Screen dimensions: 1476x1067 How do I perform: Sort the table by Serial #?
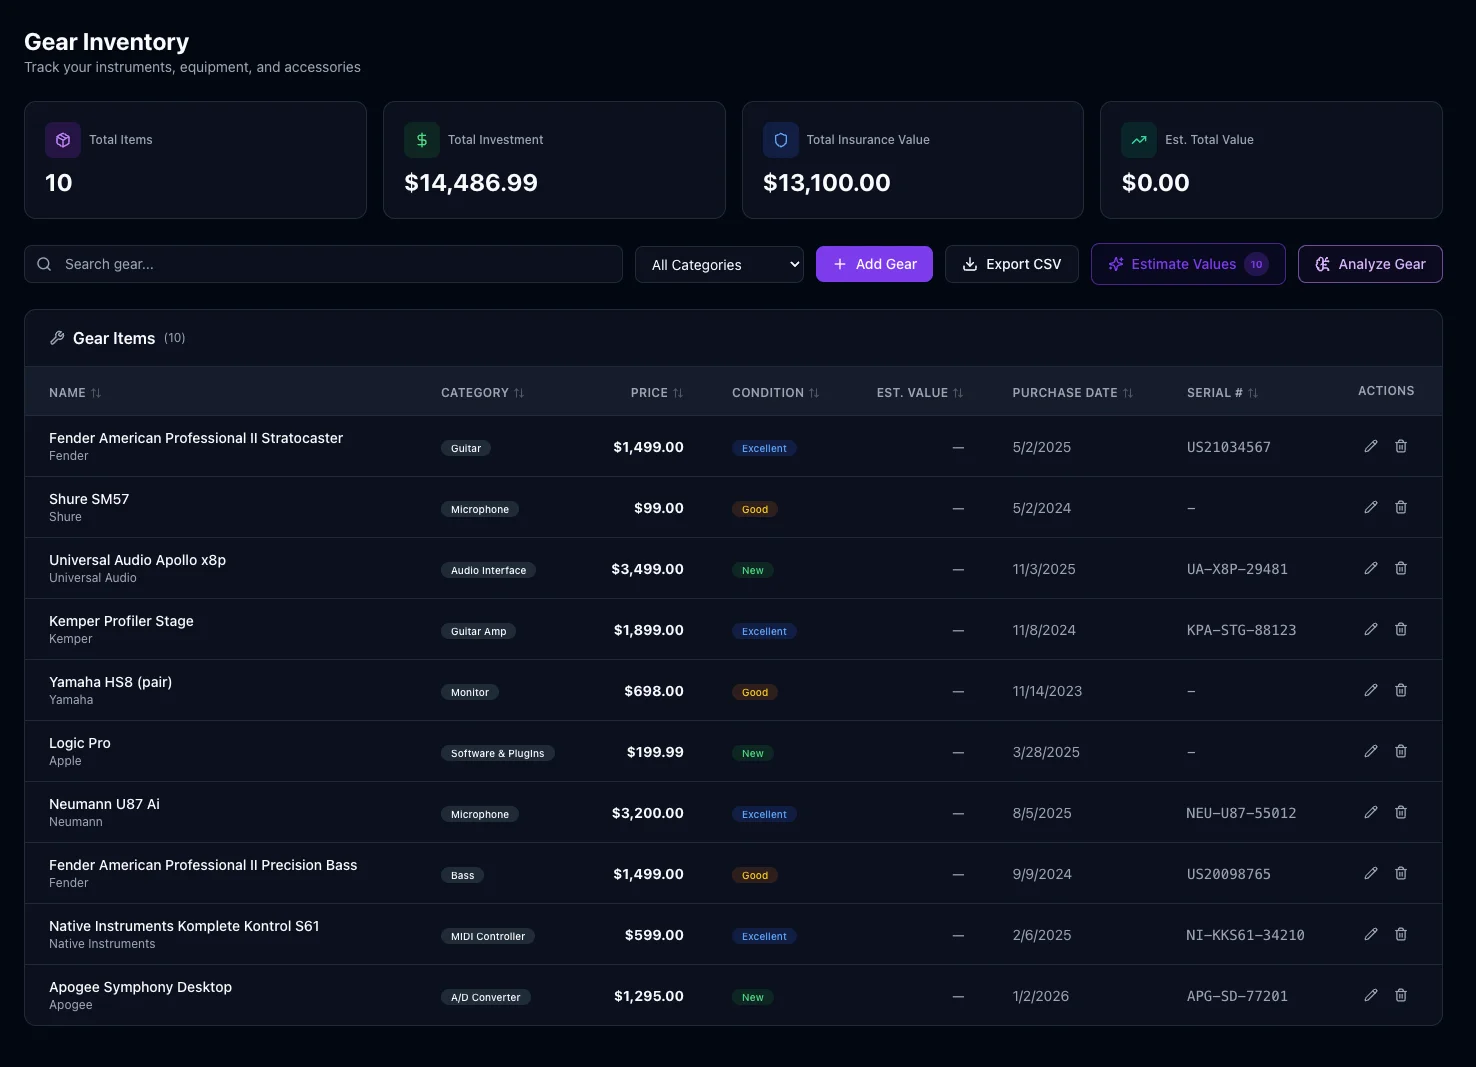pos(1223,393)
